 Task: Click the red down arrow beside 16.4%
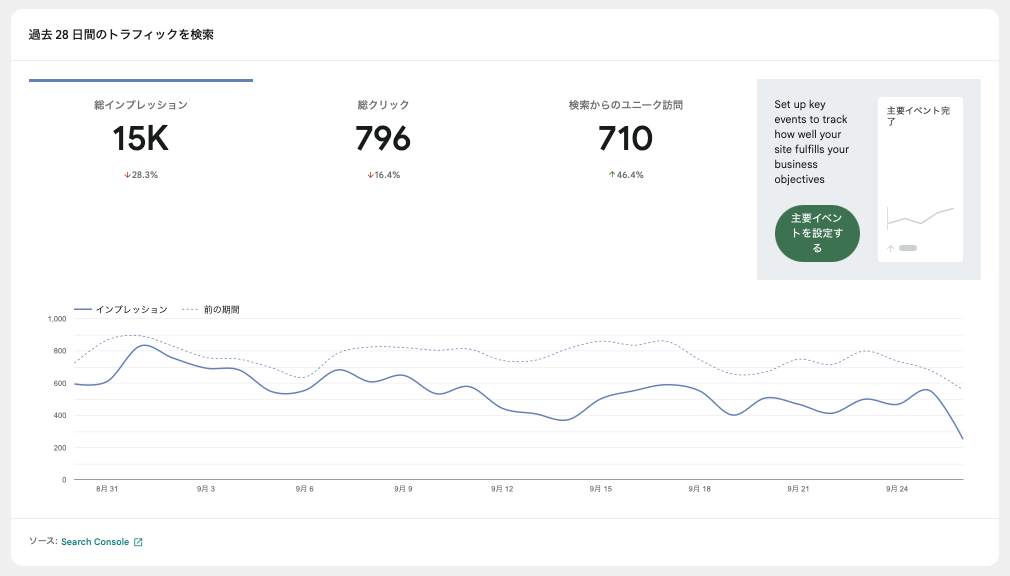pyautogui.click(x=369, y=175)
